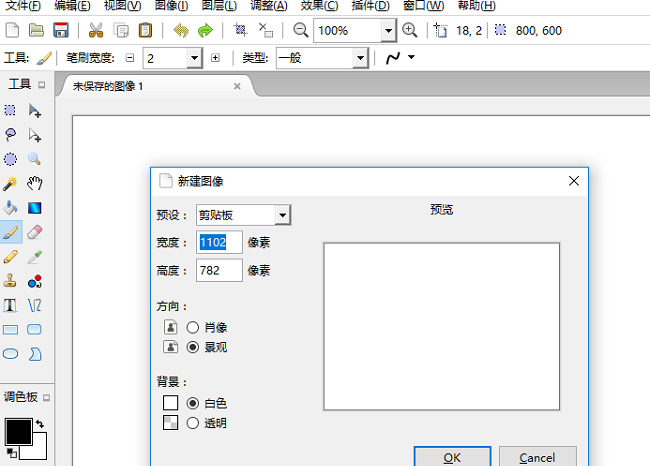This screenshot has width=650, height=466.
Task: Click the New file icon in toolbar
Action: coord(12,30)
